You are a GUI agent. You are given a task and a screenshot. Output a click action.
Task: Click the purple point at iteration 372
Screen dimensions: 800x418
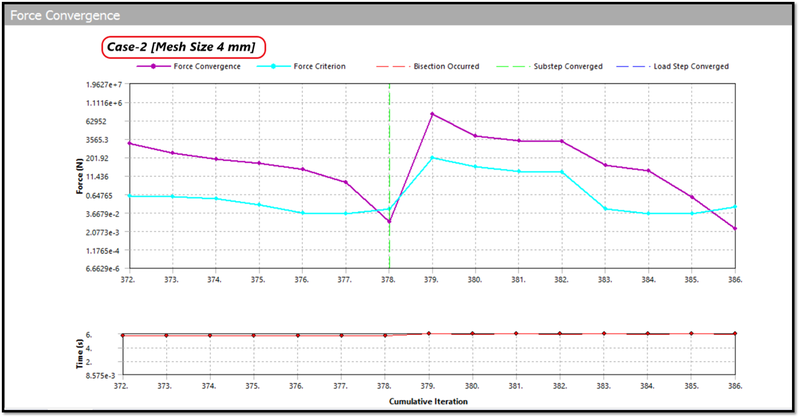(130, 143)
